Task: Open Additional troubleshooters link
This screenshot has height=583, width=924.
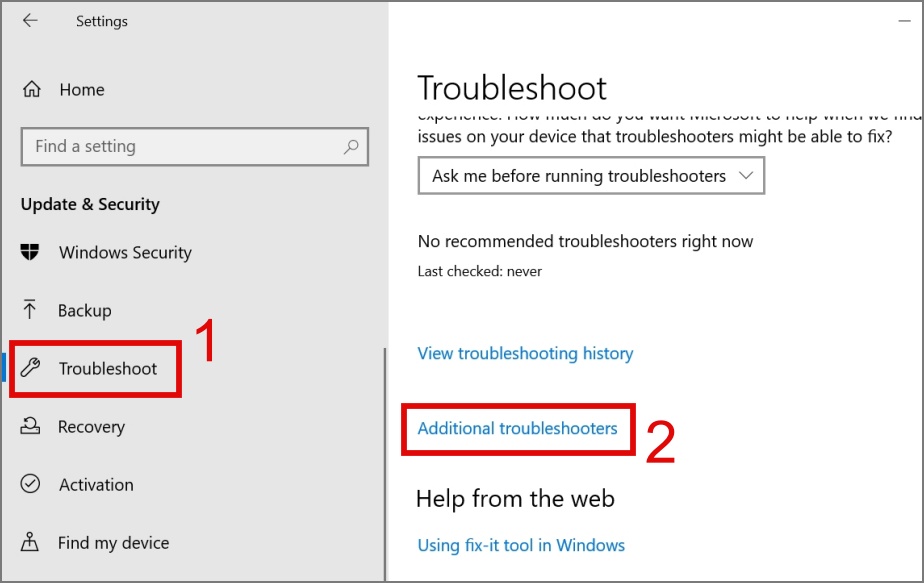Action: point(517,429)
